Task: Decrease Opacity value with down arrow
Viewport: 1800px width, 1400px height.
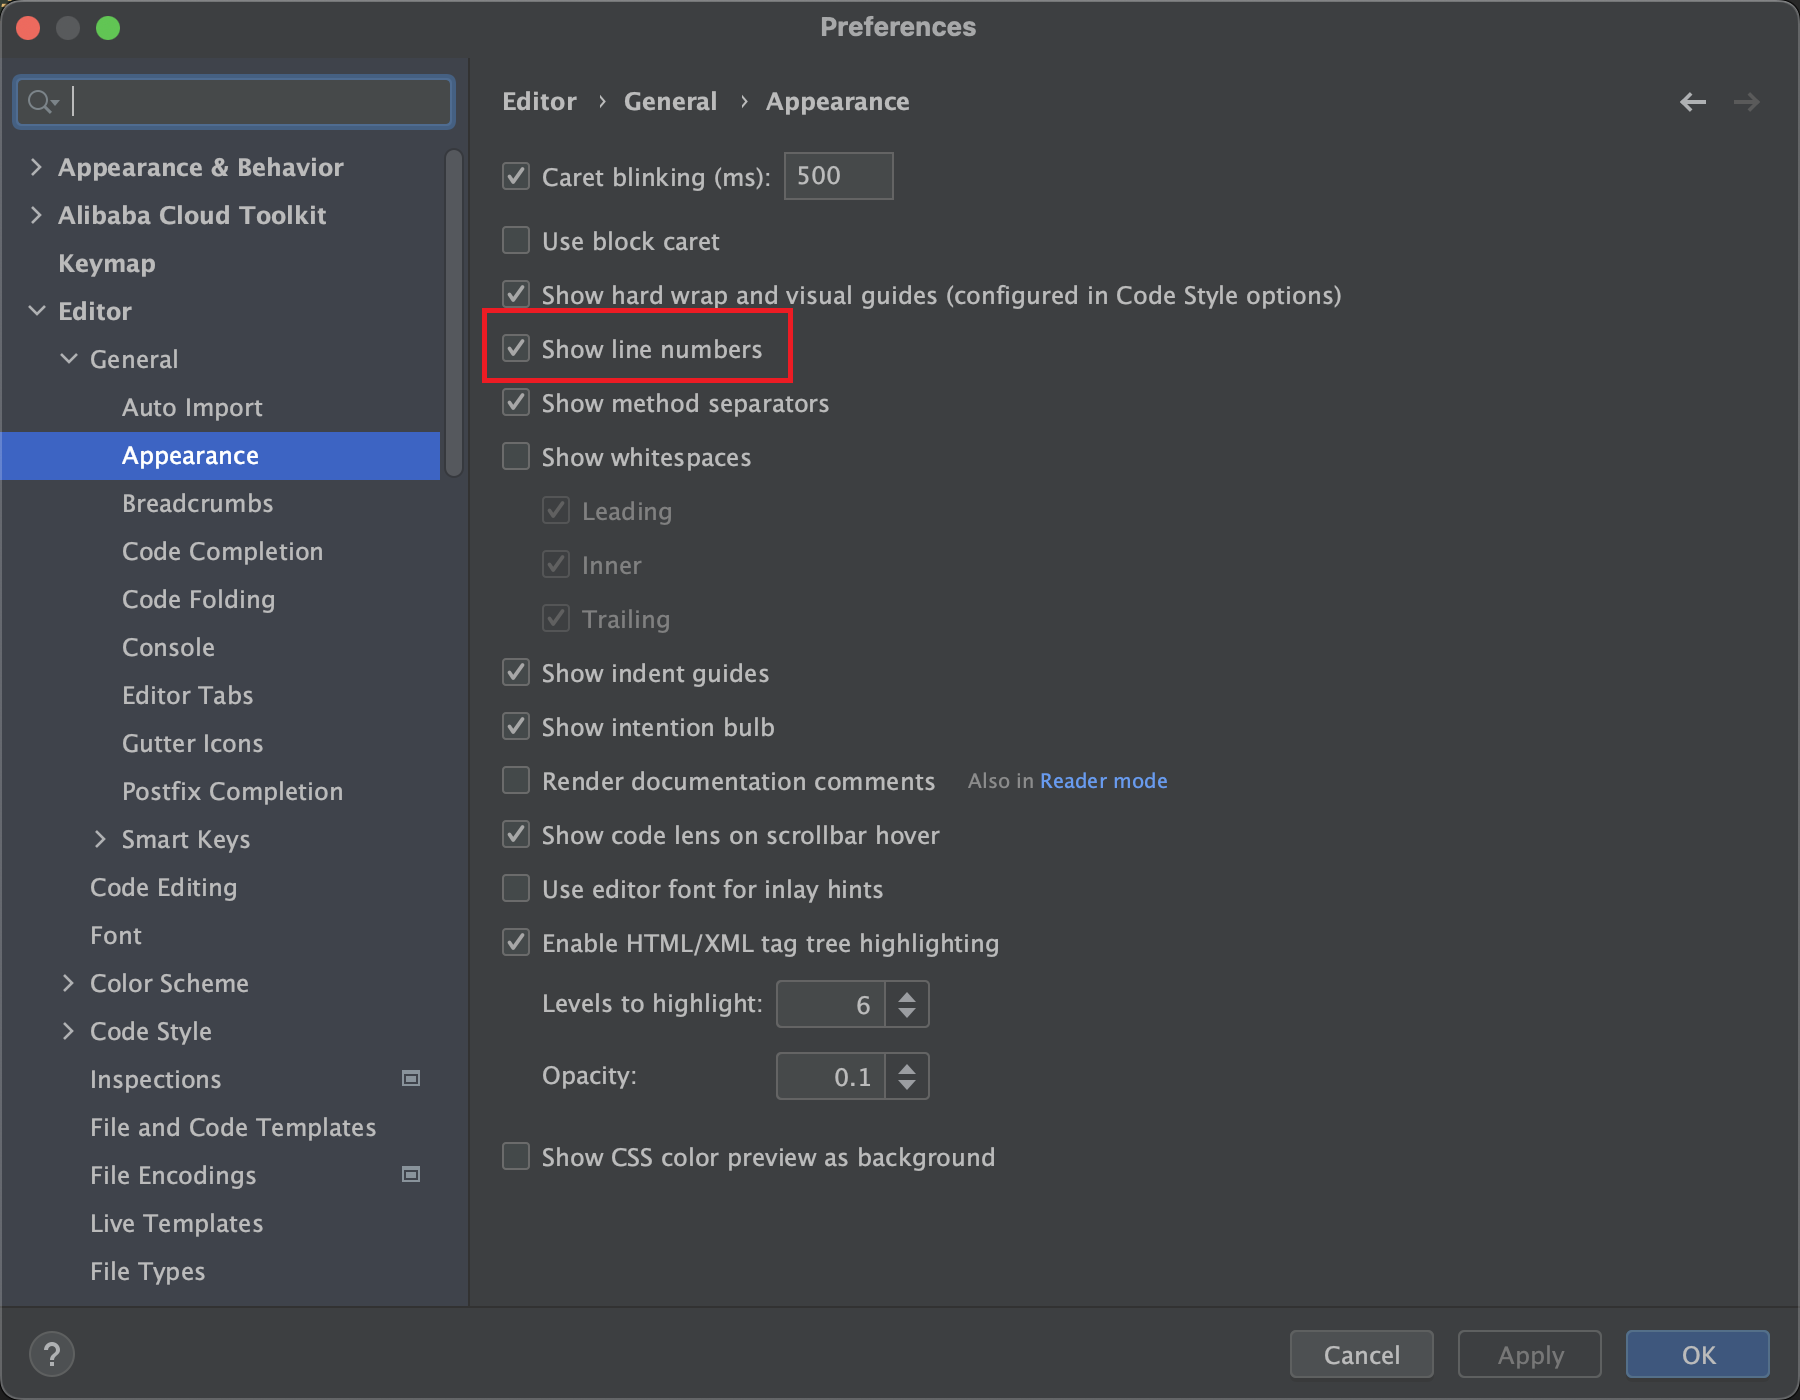Action: click(907, 1085)
